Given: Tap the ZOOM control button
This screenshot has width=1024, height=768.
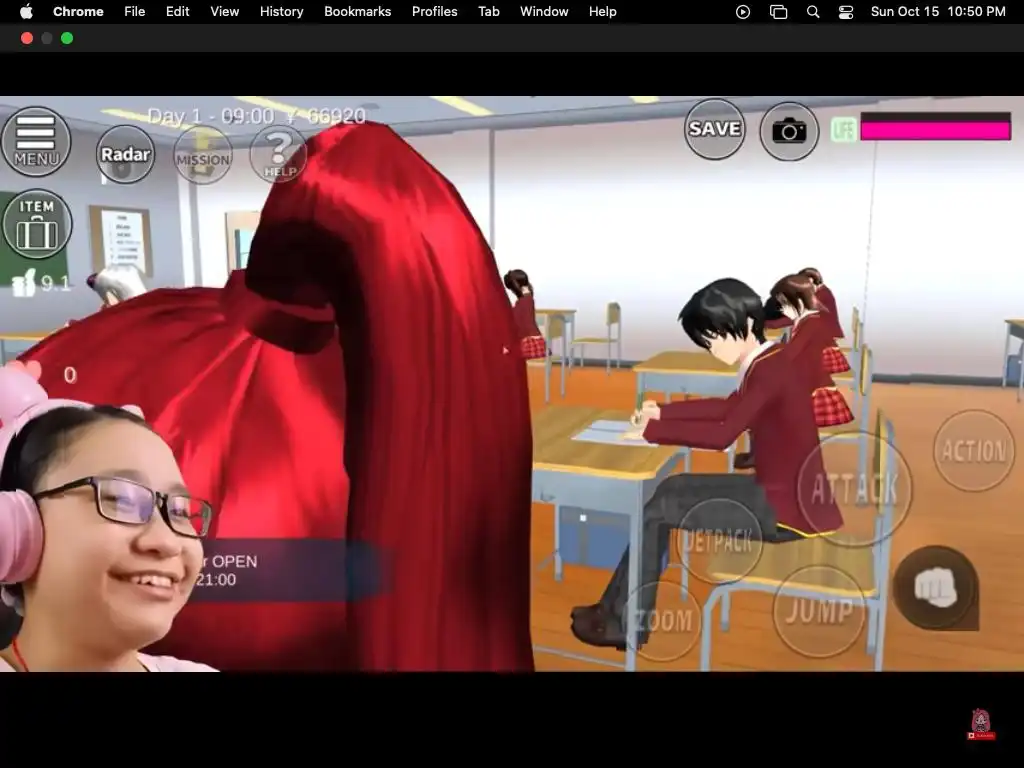Looking at the screenshot, I should (662, 621).
